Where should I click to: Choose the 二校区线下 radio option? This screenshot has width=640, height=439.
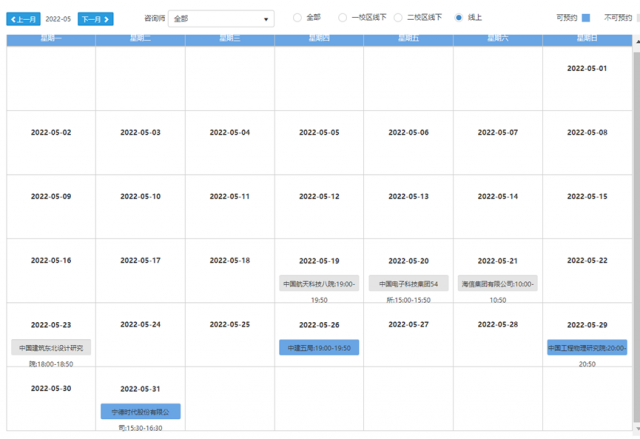click(x=398, y=18)
